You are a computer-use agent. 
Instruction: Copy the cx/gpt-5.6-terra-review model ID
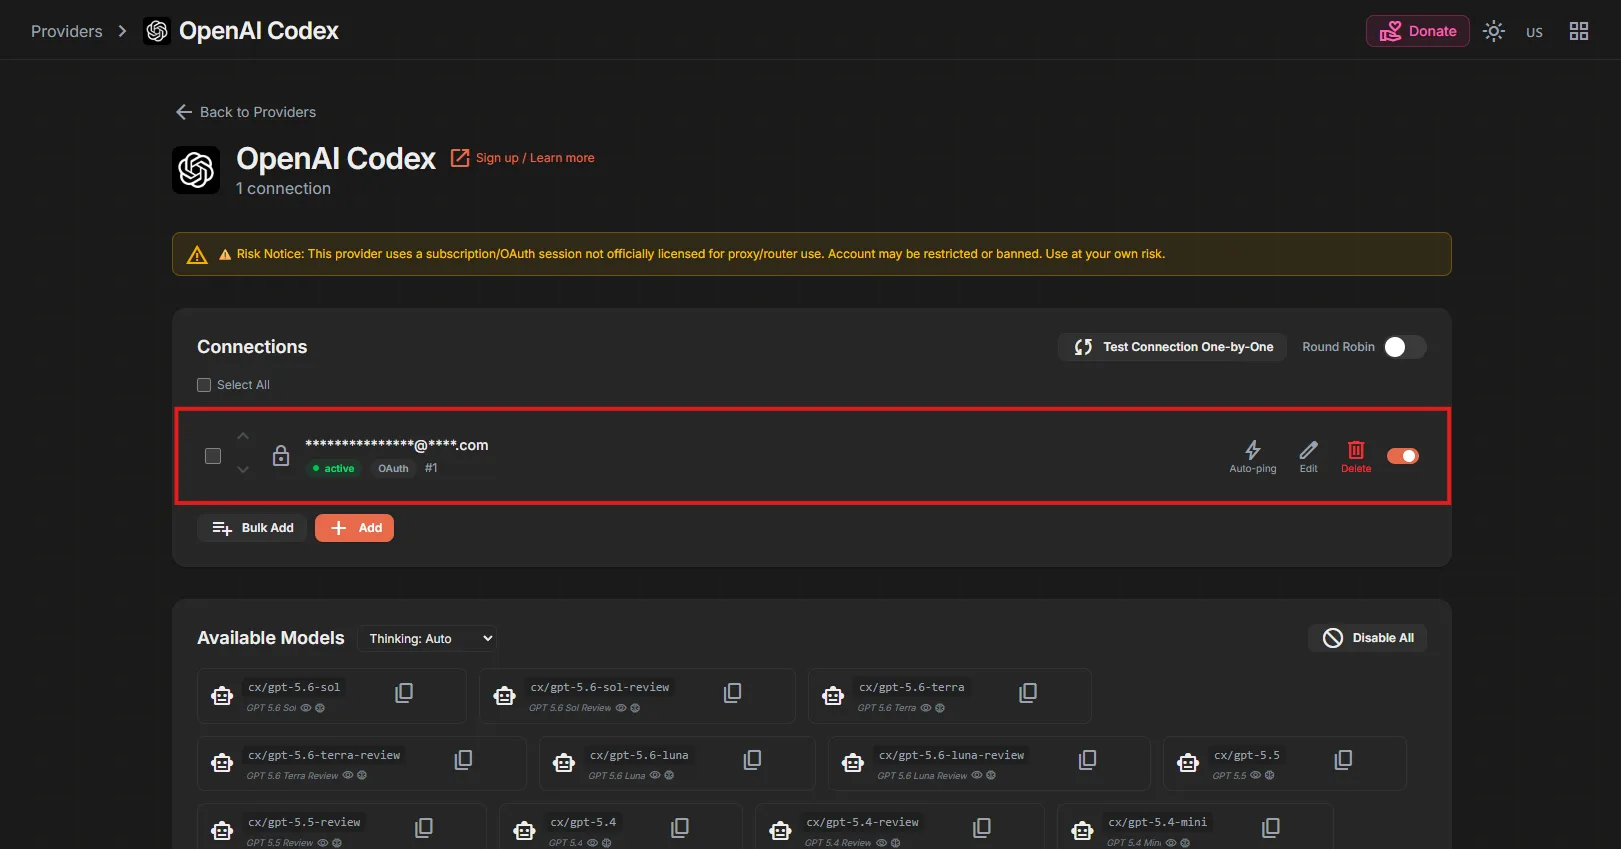point(463,761)
